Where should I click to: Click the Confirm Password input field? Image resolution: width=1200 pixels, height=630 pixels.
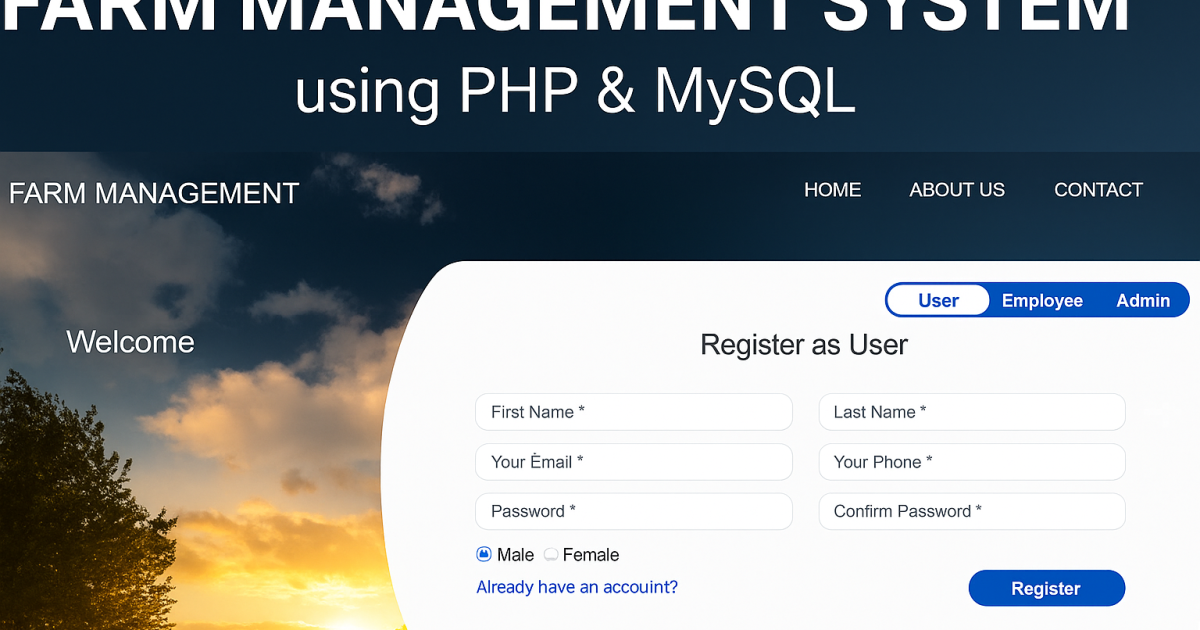pyautogui.click(x=971, y=511)
